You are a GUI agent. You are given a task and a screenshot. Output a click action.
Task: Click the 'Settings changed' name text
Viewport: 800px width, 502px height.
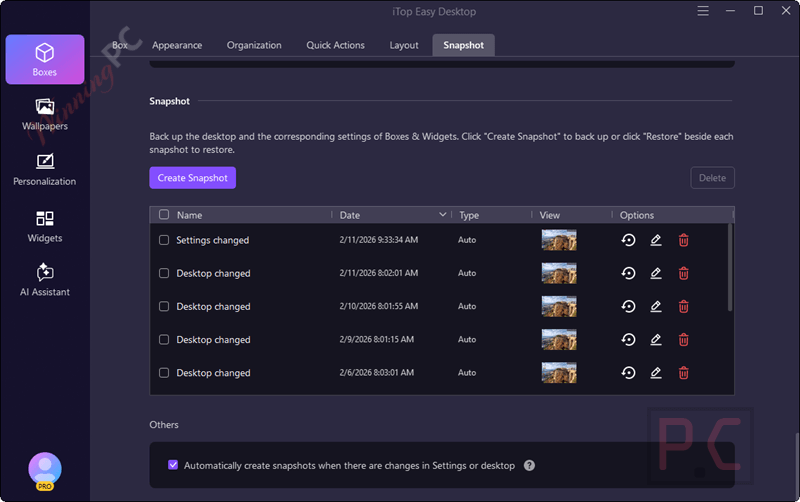213,240
